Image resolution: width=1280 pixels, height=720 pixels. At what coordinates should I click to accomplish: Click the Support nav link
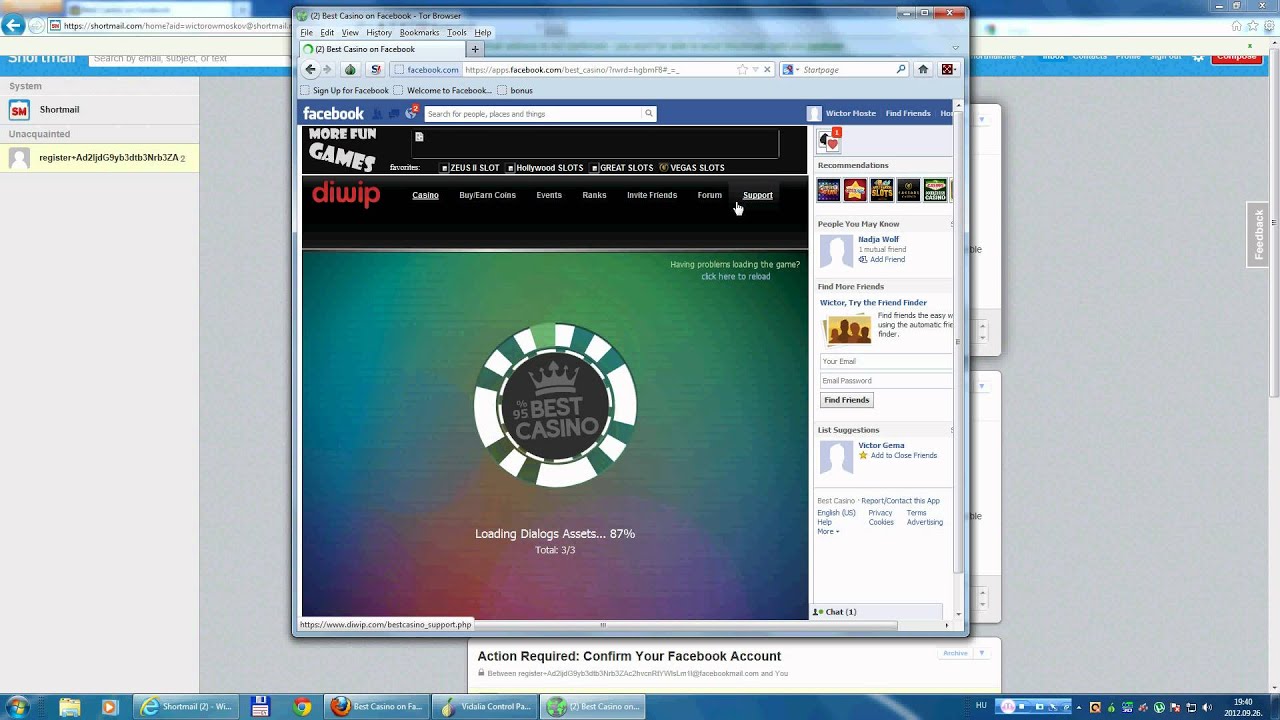click(x=757, y=195)
